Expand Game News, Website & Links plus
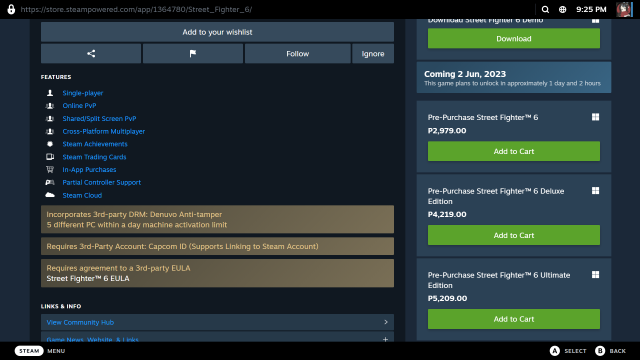This screenshot has width=640, height=360. pyautogui.click(x=385, y=339)
